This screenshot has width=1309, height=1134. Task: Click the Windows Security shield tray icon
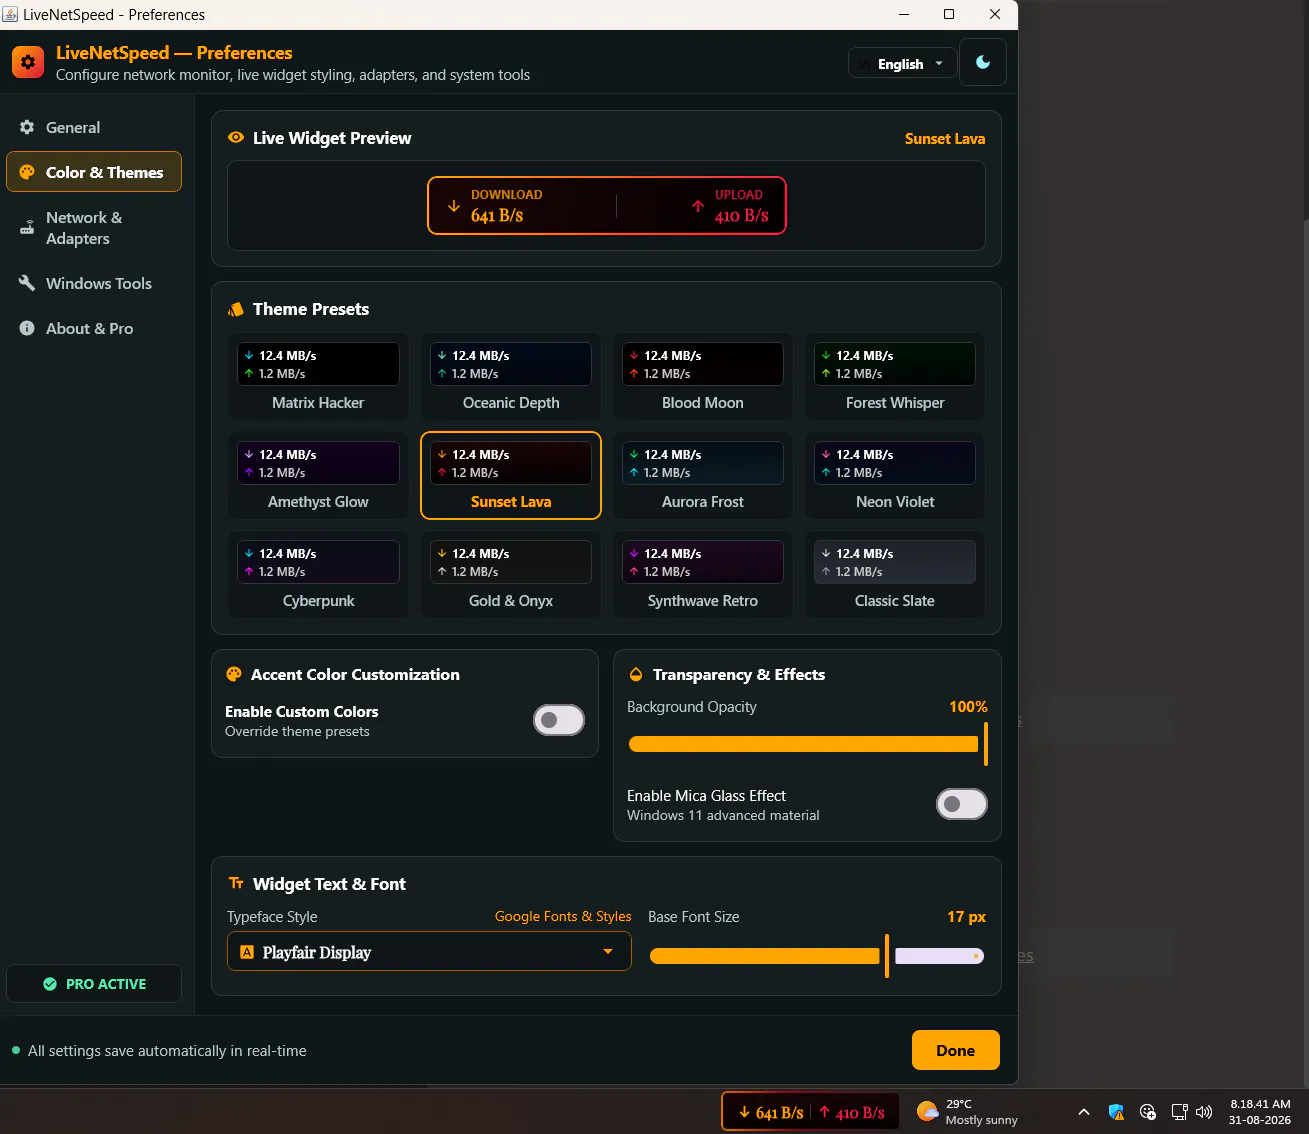[x=1117, y=1112]
